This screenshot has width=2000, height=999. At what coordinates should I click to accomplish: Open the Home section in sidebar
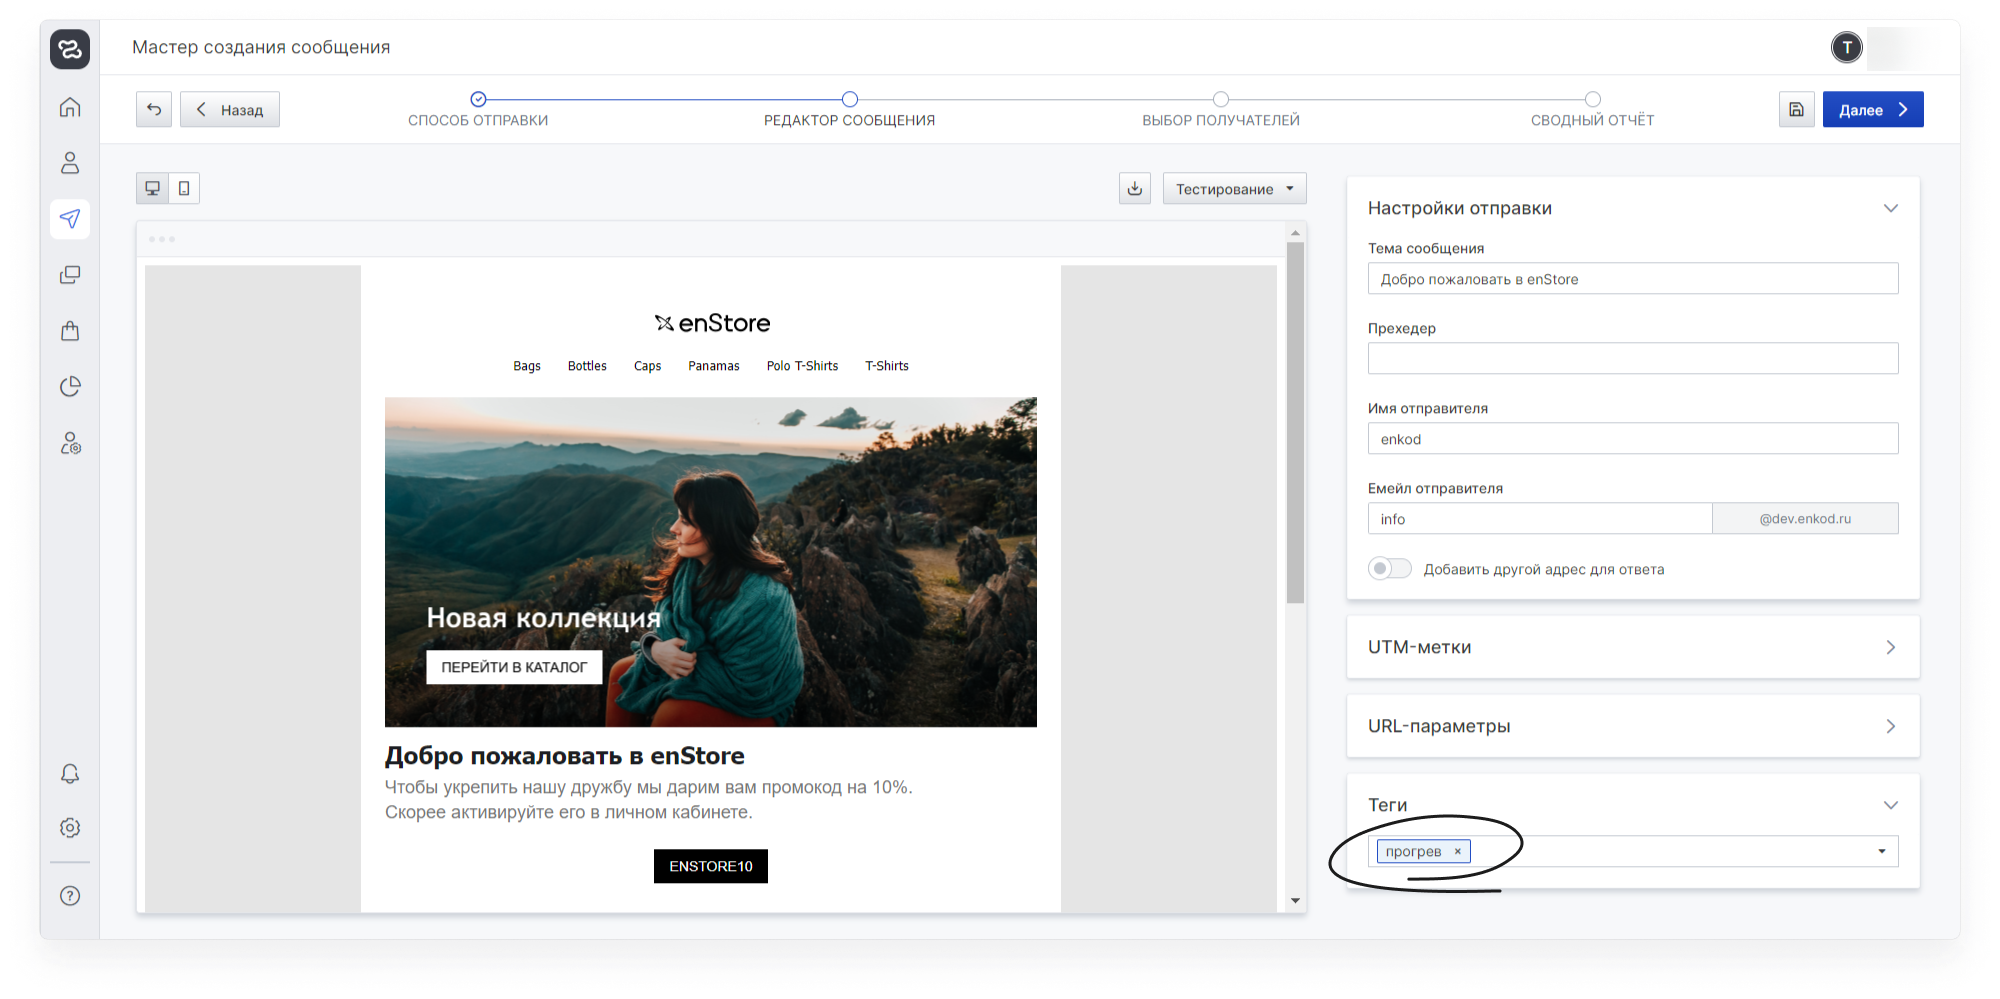70,107
